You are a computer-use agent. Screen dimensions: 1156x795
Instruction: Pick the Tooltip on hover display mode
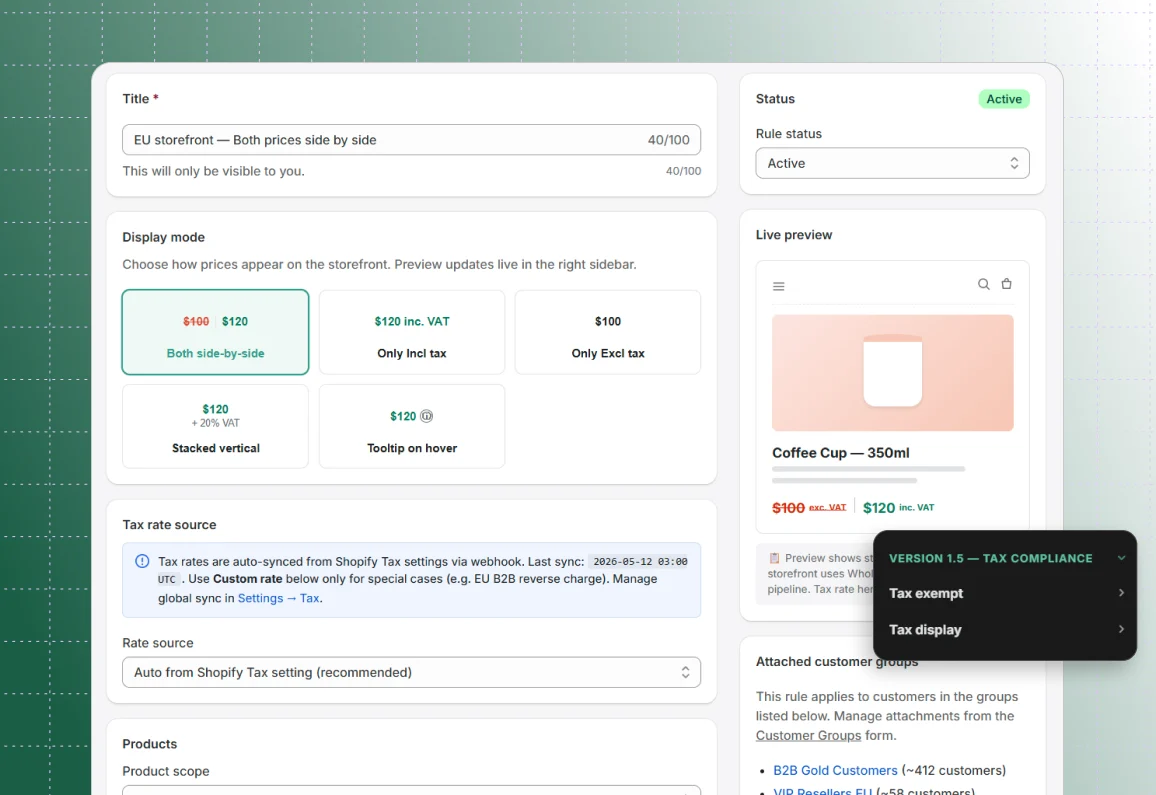pos(411,426)
